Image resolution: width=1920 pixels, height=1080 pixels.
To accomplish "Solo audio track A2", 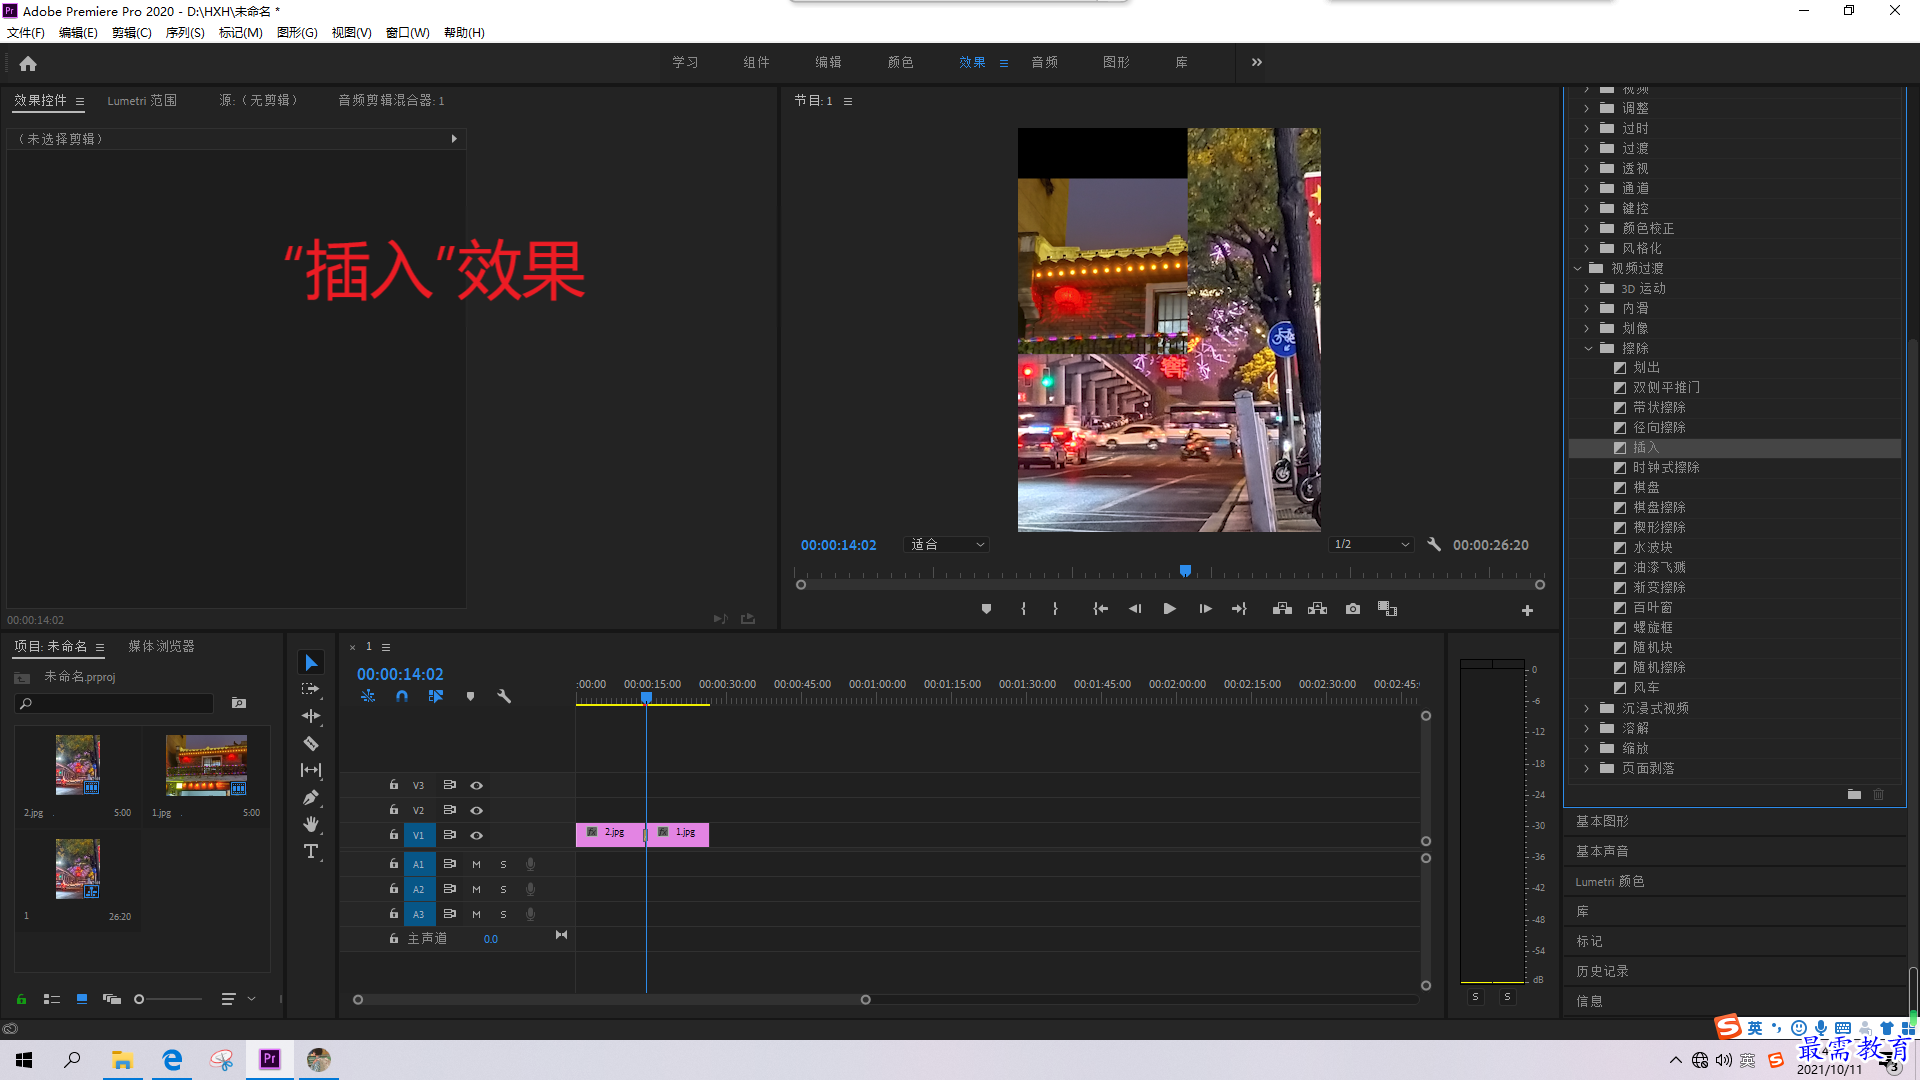I will (503, 889).
